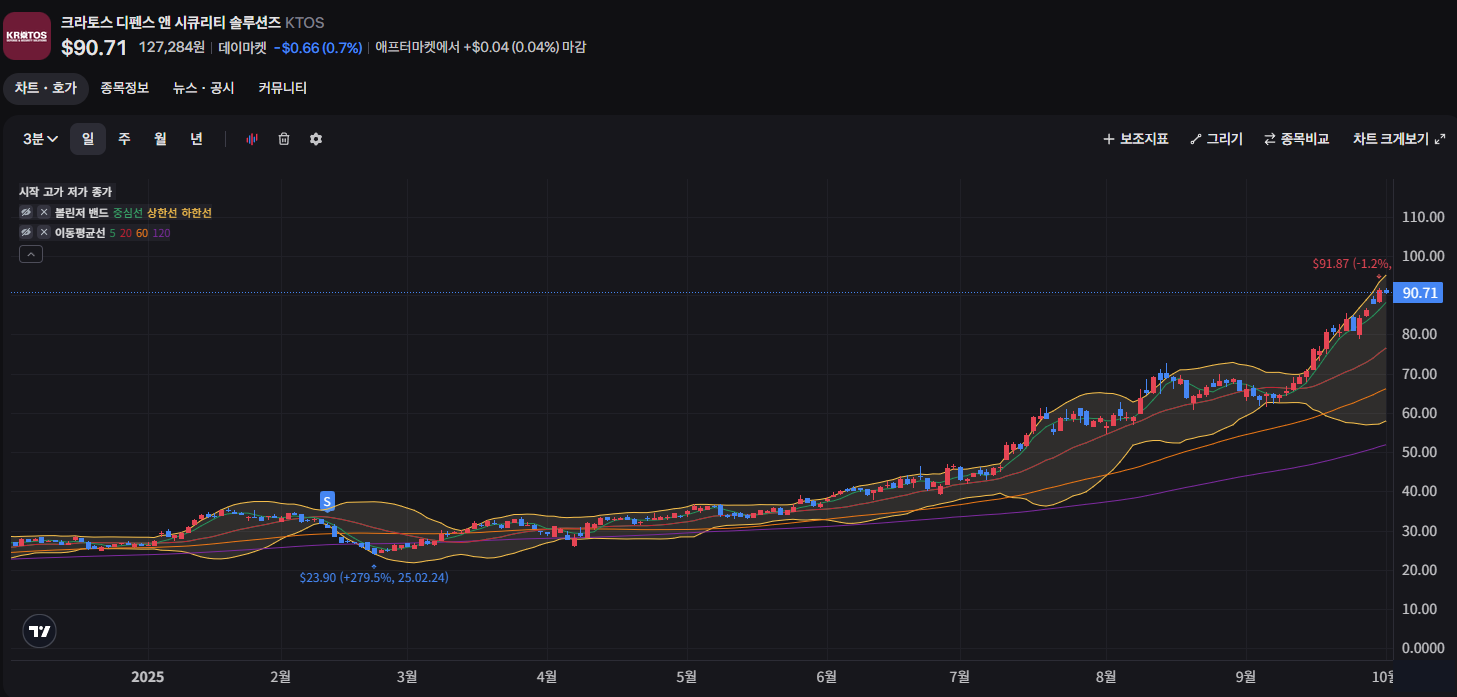Expand the 3분 minute interval dropdown

click(40, 139)
